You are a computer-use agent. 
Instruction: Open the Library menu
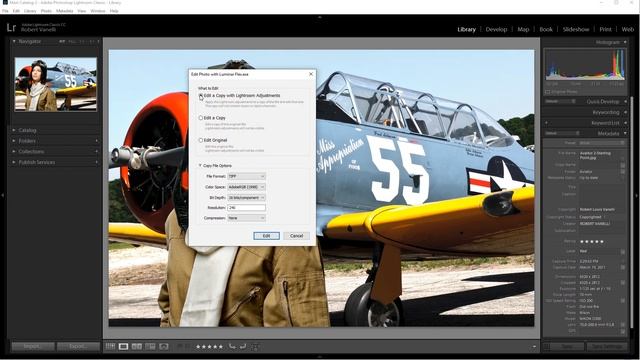(x=30, y=11)
